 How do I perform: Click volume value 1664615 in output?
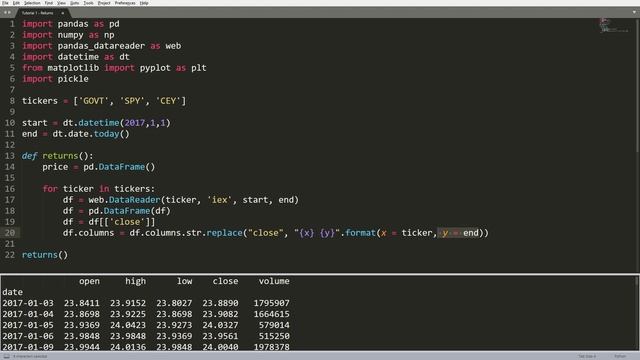271,314
